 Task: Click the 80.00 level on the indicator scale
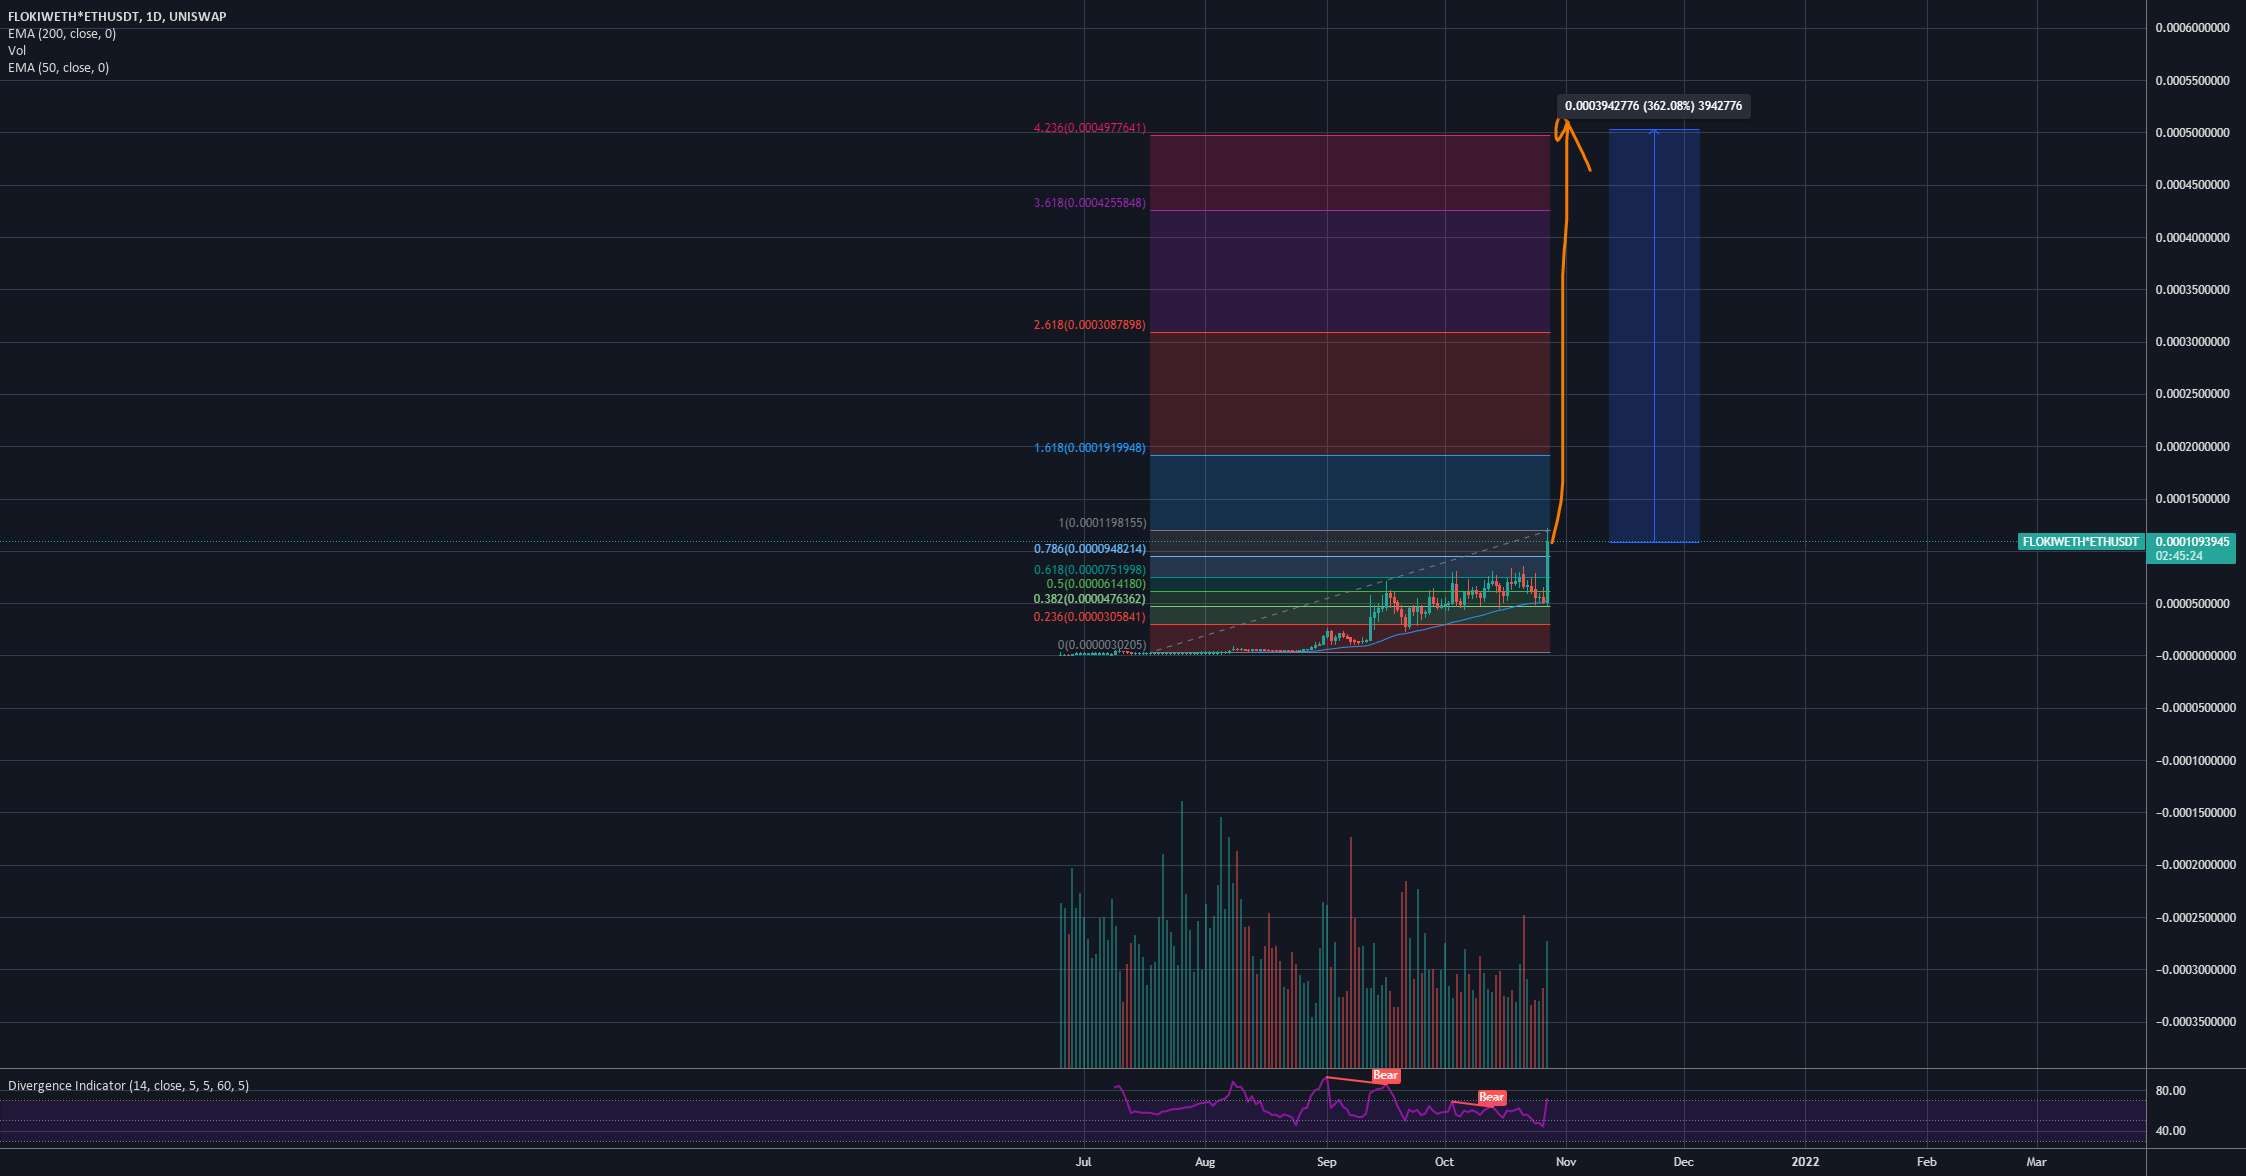click(x=2170, y=1091)
